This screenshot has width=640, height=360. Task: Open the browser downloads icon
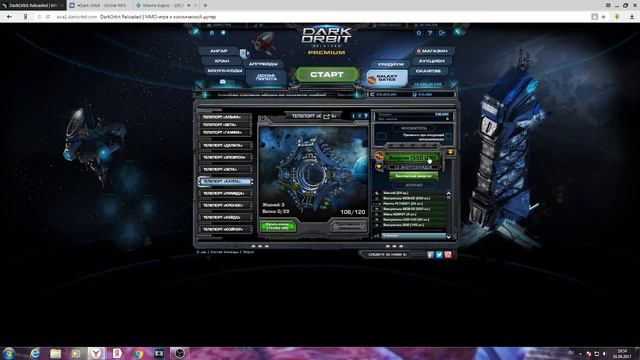point(632,17)
